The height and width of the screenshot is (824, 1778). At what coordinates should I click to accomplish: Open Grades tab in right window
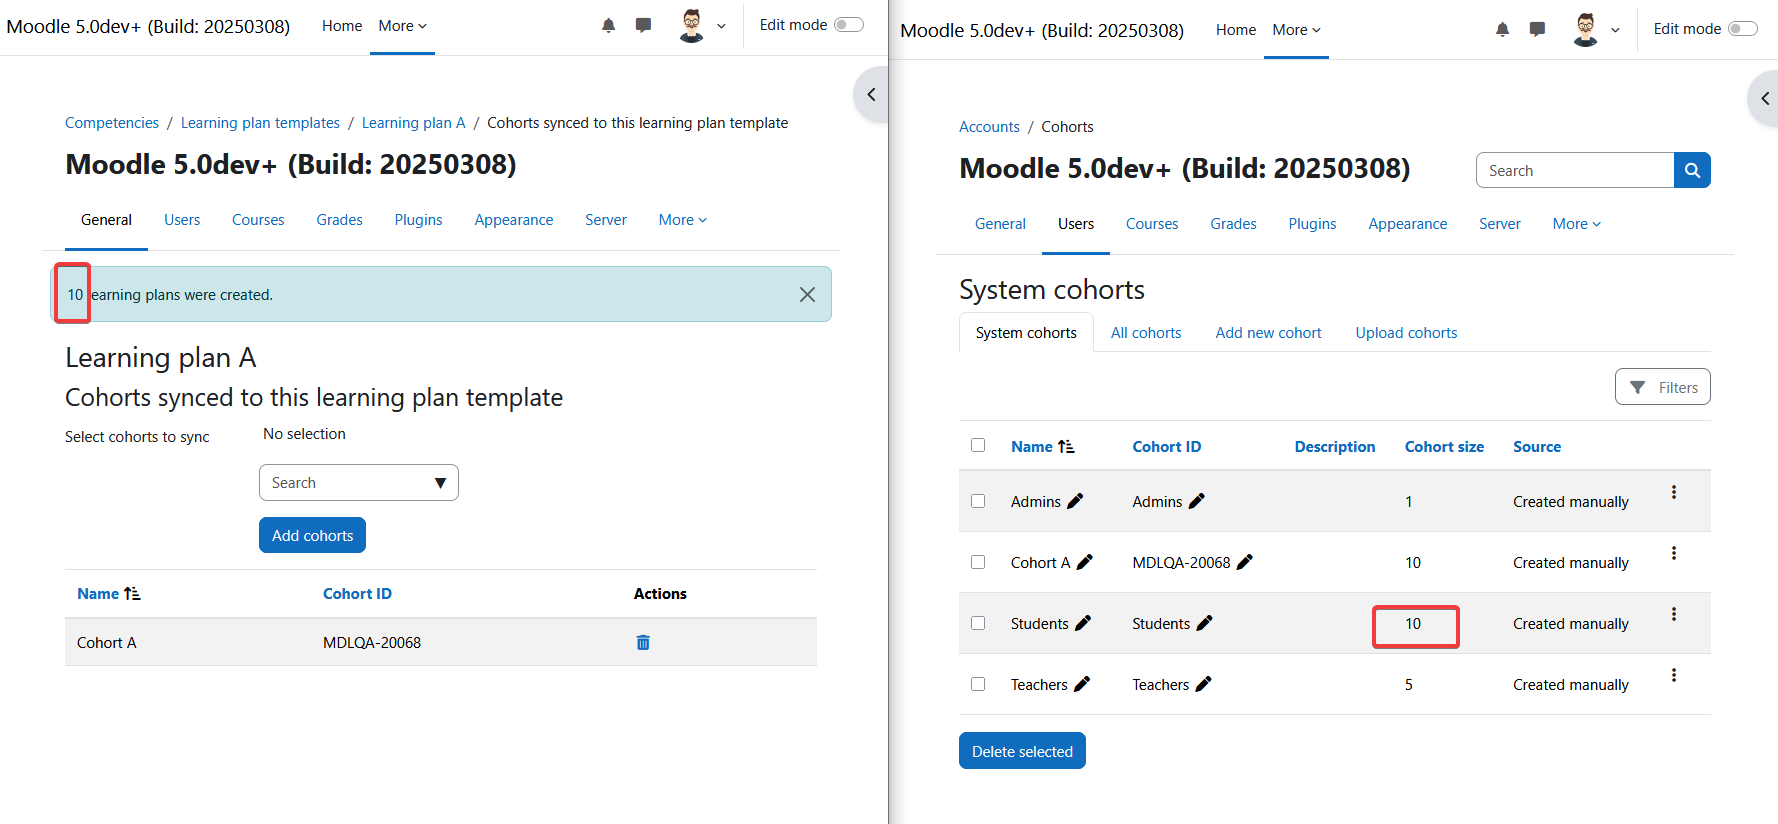1233,224
